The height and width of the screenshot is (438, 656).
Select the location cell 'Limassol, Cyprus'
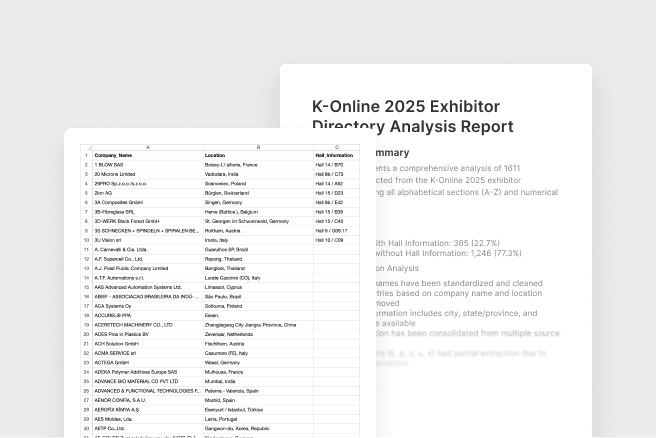[258, 287]
